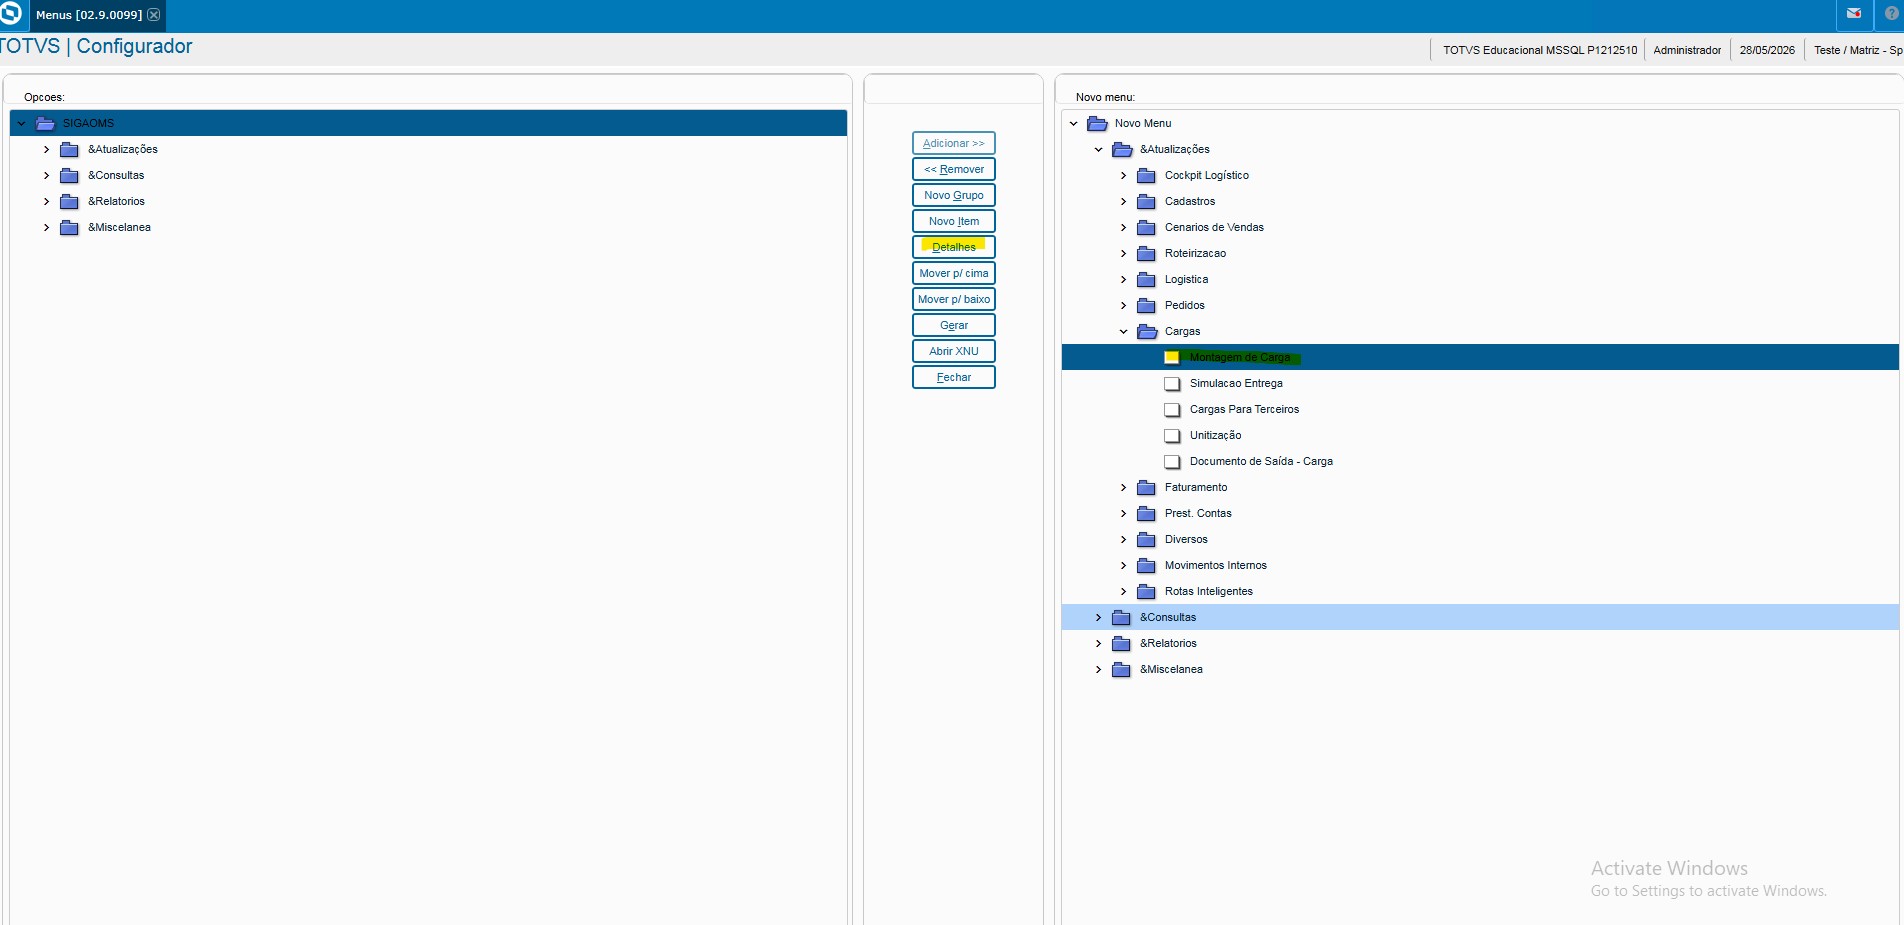
Task: Toggle the Montagem de Carga item box
Action: [1172, 357]
